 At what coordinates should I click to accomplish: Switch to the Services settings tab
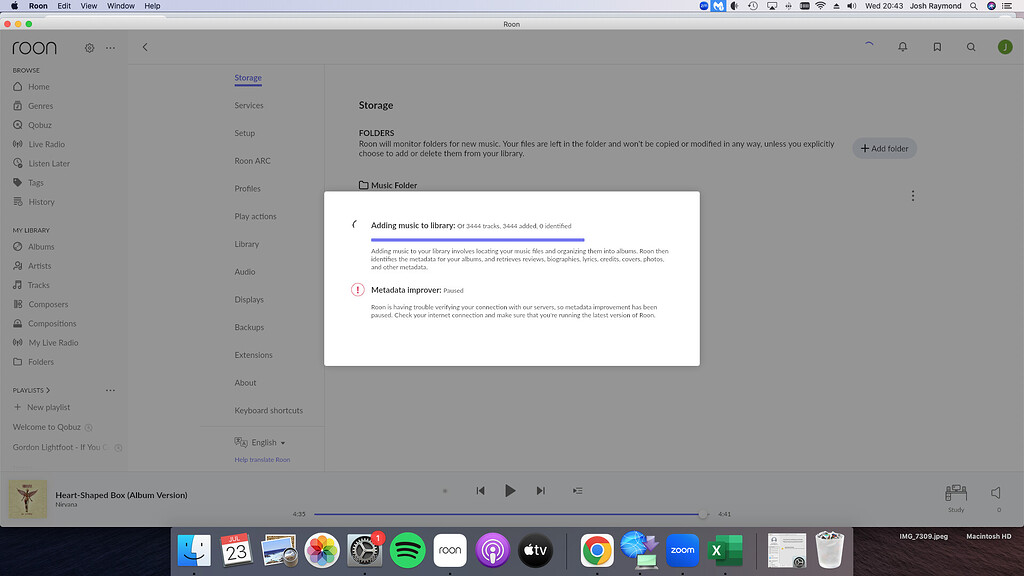[247, 105]
